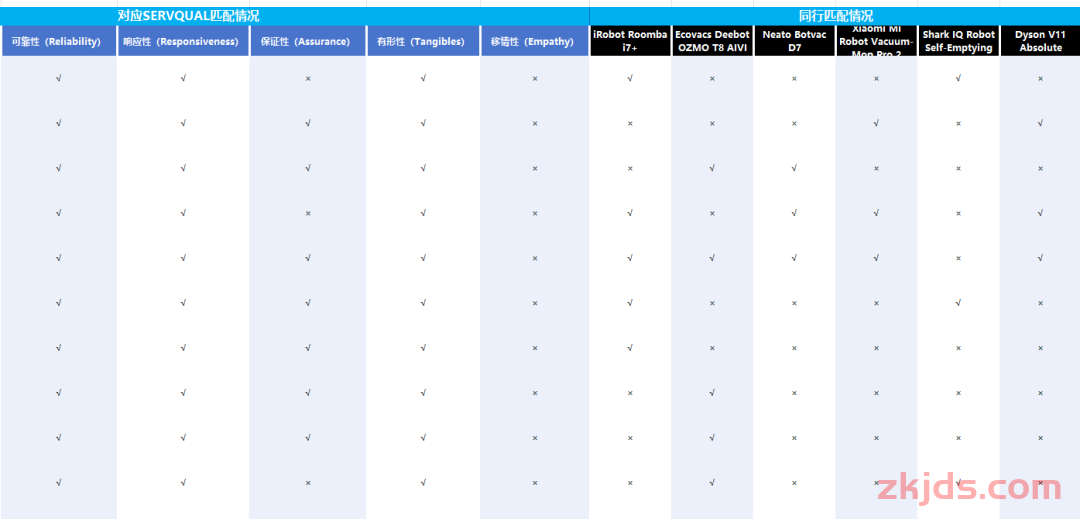
Task: Select first-row checkmark under iRobot Roomba i7+
Action: 630,78
